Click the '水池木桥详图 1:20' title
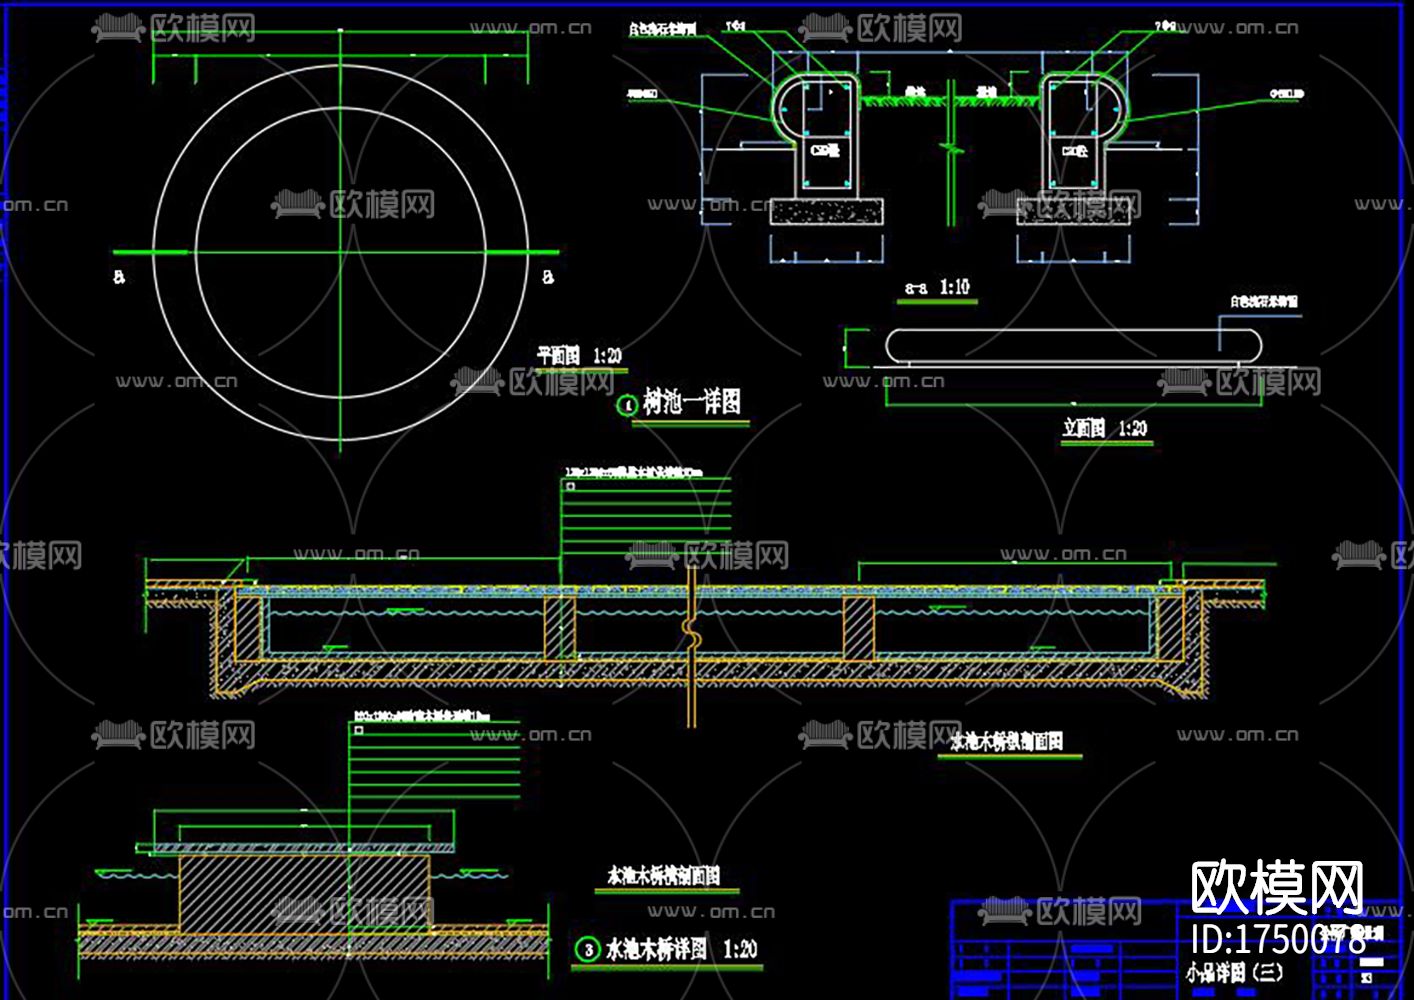Image resolution: width=1414 pixels, height=1000 pixels. click(x=681, y=949)
